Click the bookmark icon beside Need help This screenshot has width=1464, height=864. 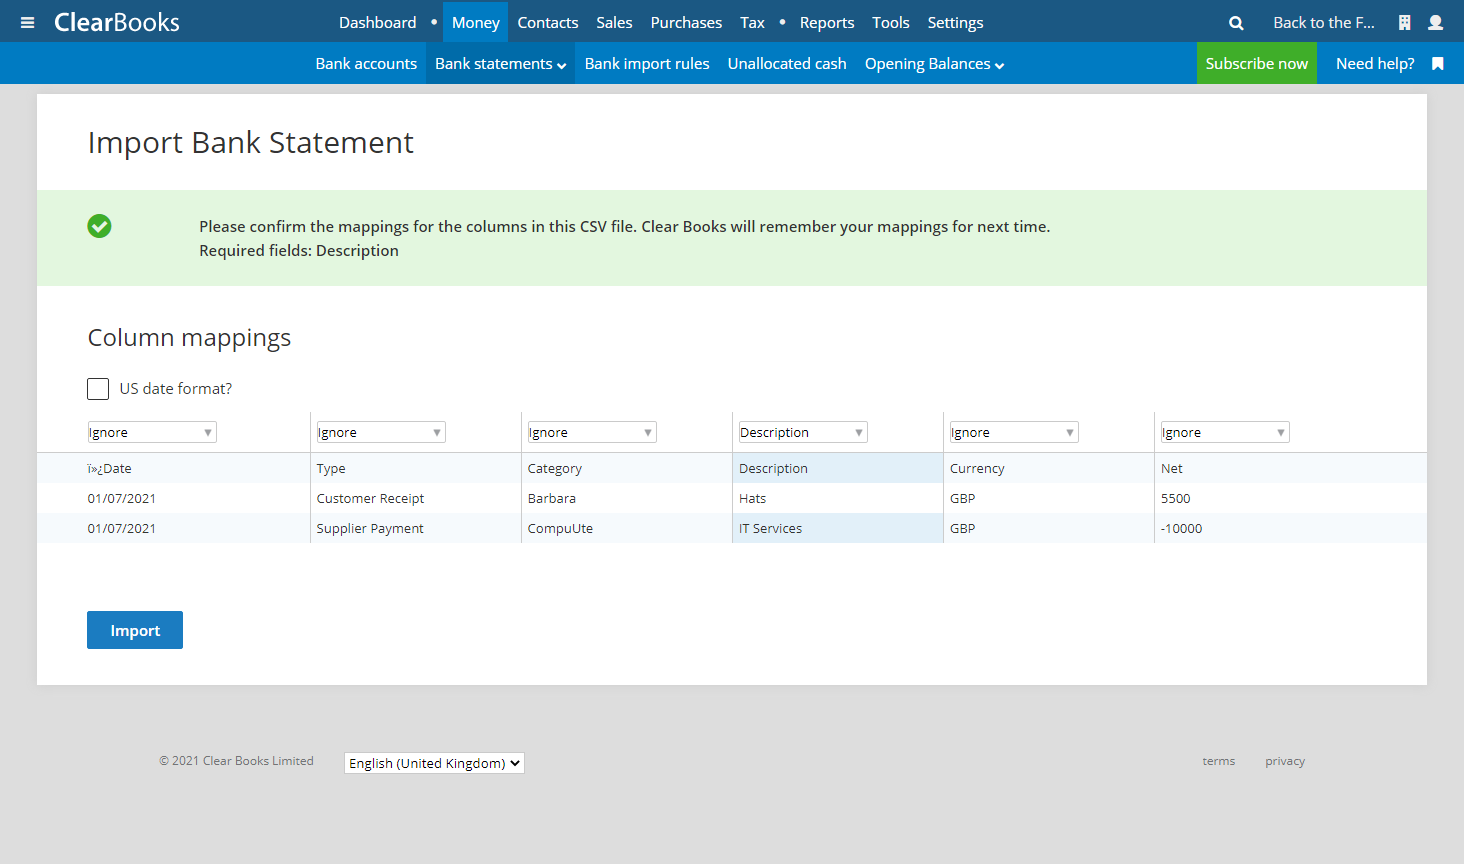(x=1438, y=63)
